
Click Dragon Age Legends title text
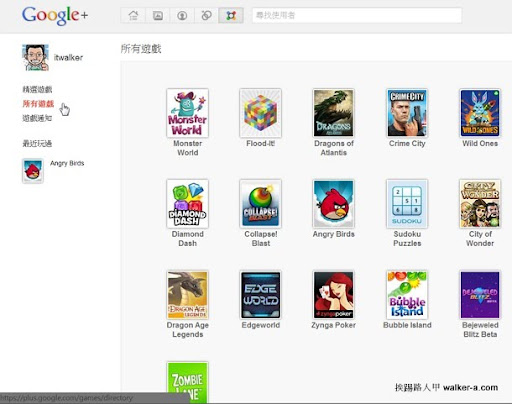tap(188, 330)
